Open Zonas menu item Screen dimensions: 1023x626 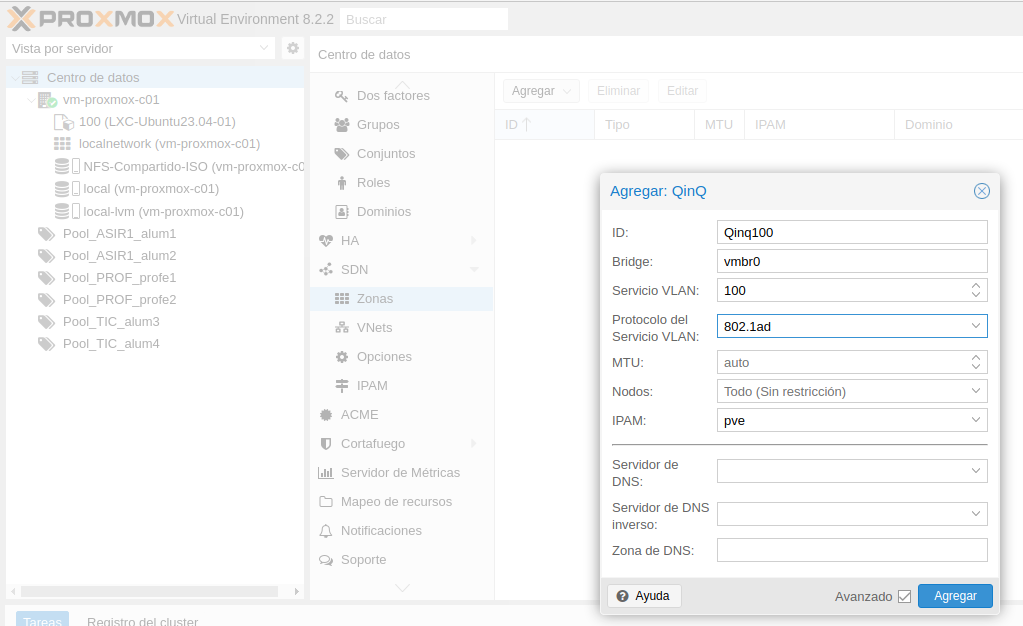pos(402,299)
